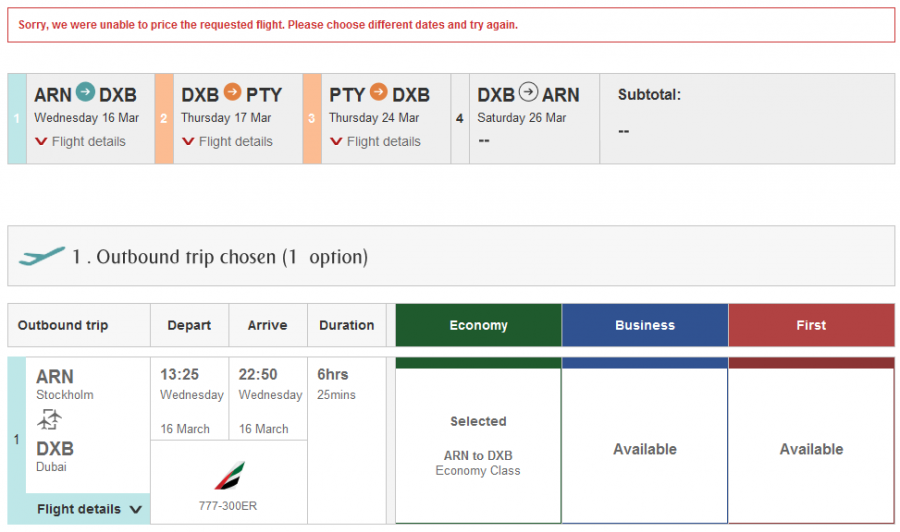Toggle Flight details in the outbound trip row
The image size is (900, 532).
(x=89, y=509)
